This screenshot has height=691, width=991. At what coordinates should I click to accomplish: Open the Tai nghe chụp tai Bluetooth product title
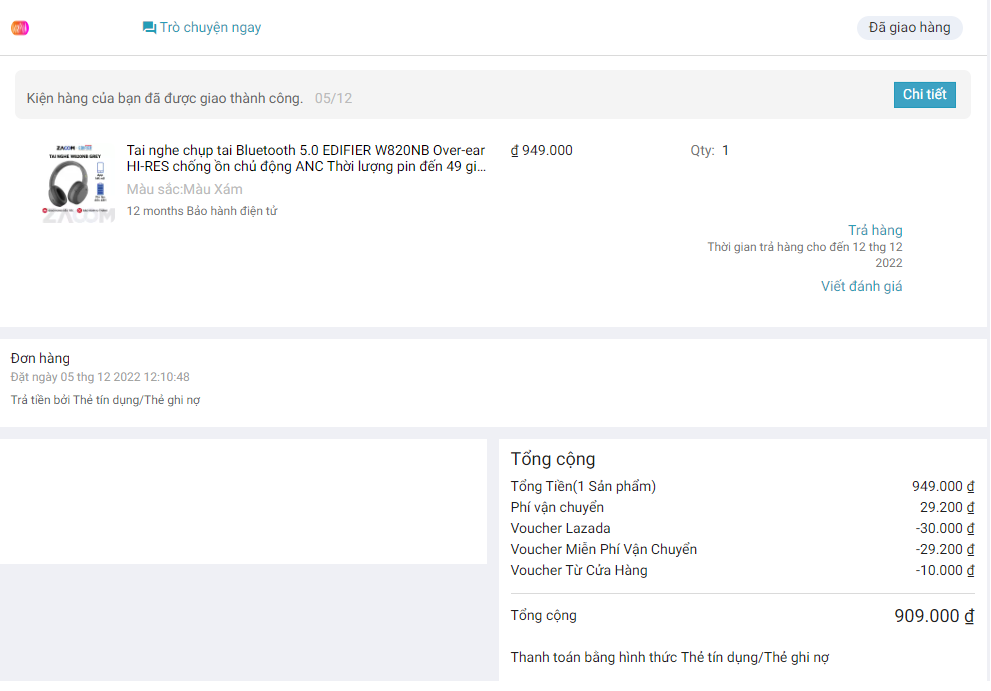click(307, 159)
